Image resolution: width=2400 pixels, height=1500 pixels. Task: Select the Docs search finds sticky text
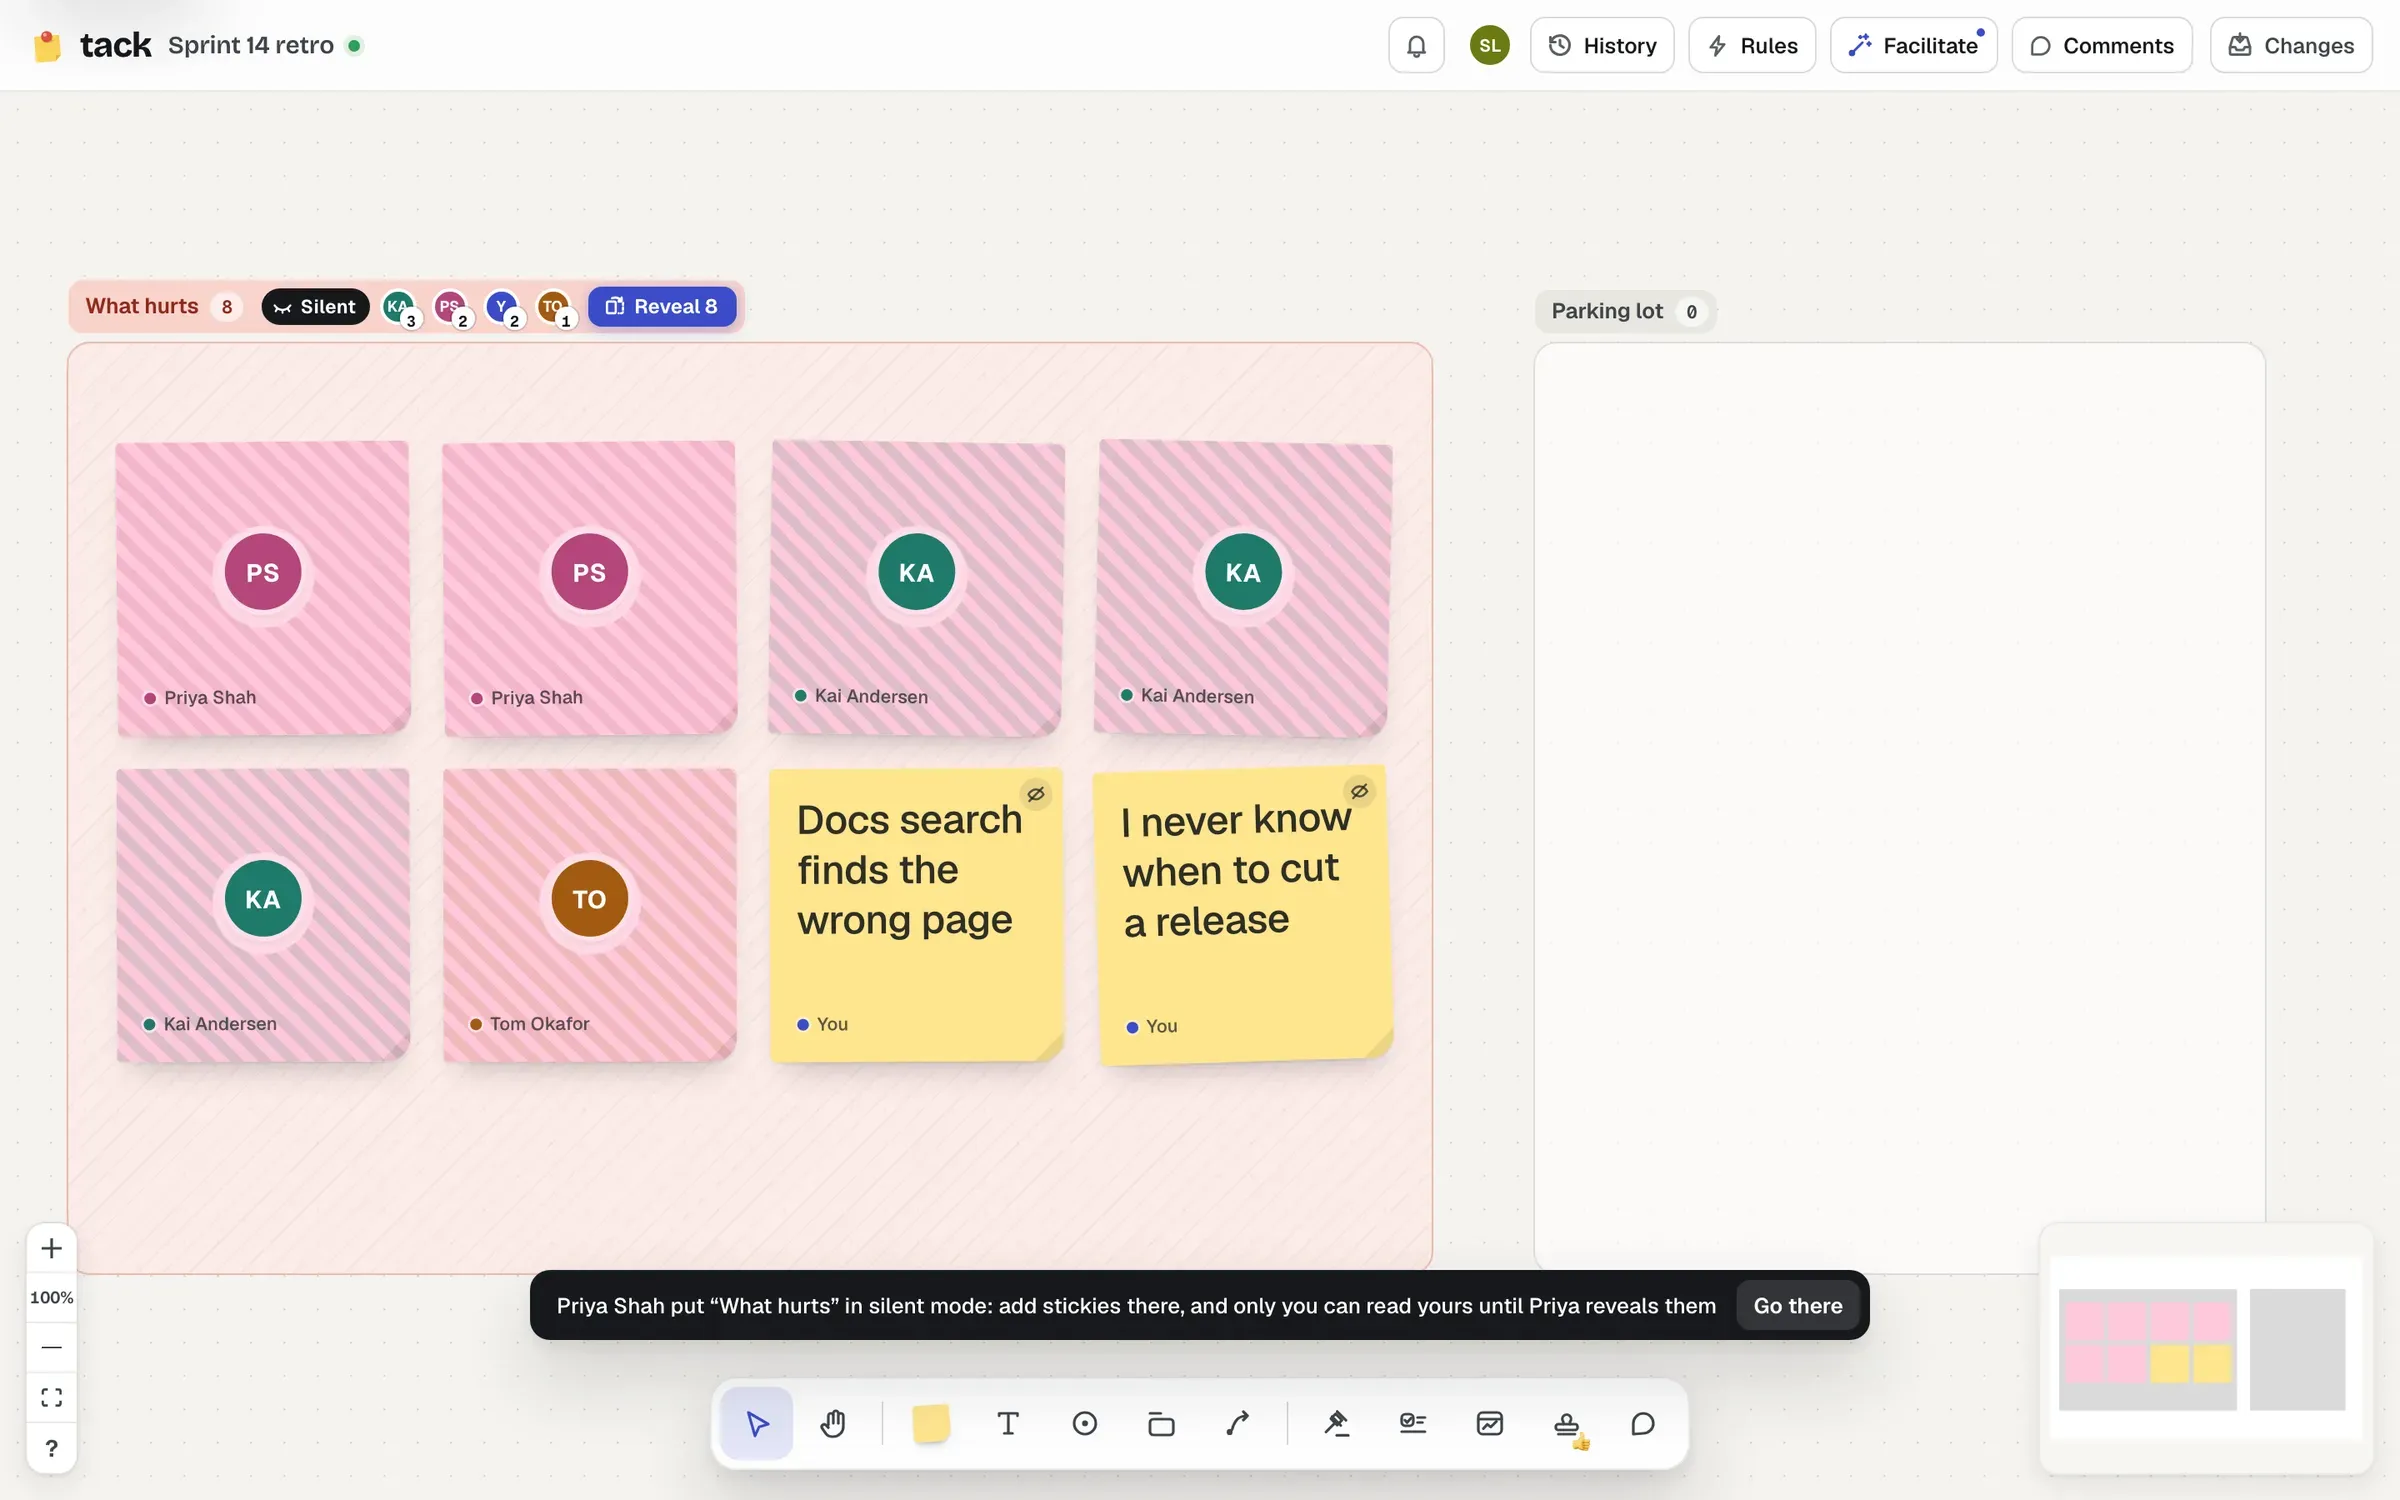[x=909, y=869]
